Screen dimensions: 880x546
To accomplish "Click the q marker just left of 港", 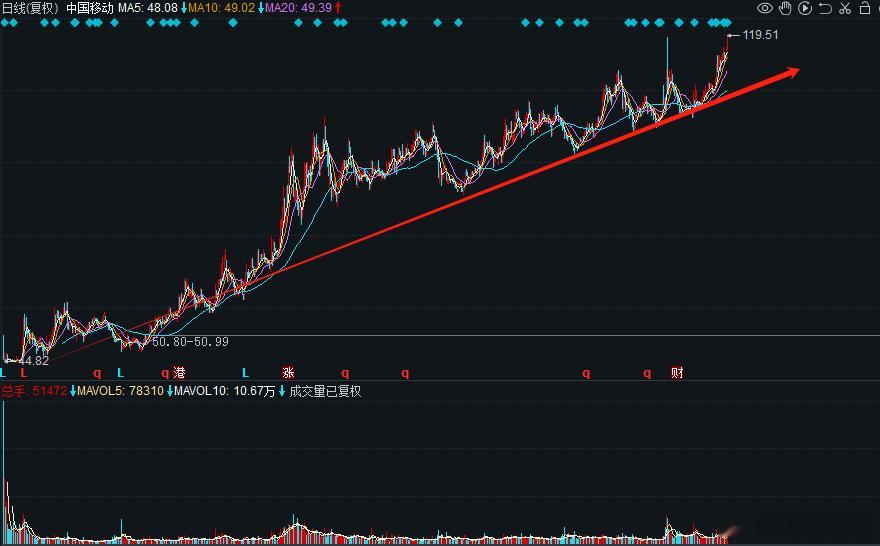I will tap(165, 373).
